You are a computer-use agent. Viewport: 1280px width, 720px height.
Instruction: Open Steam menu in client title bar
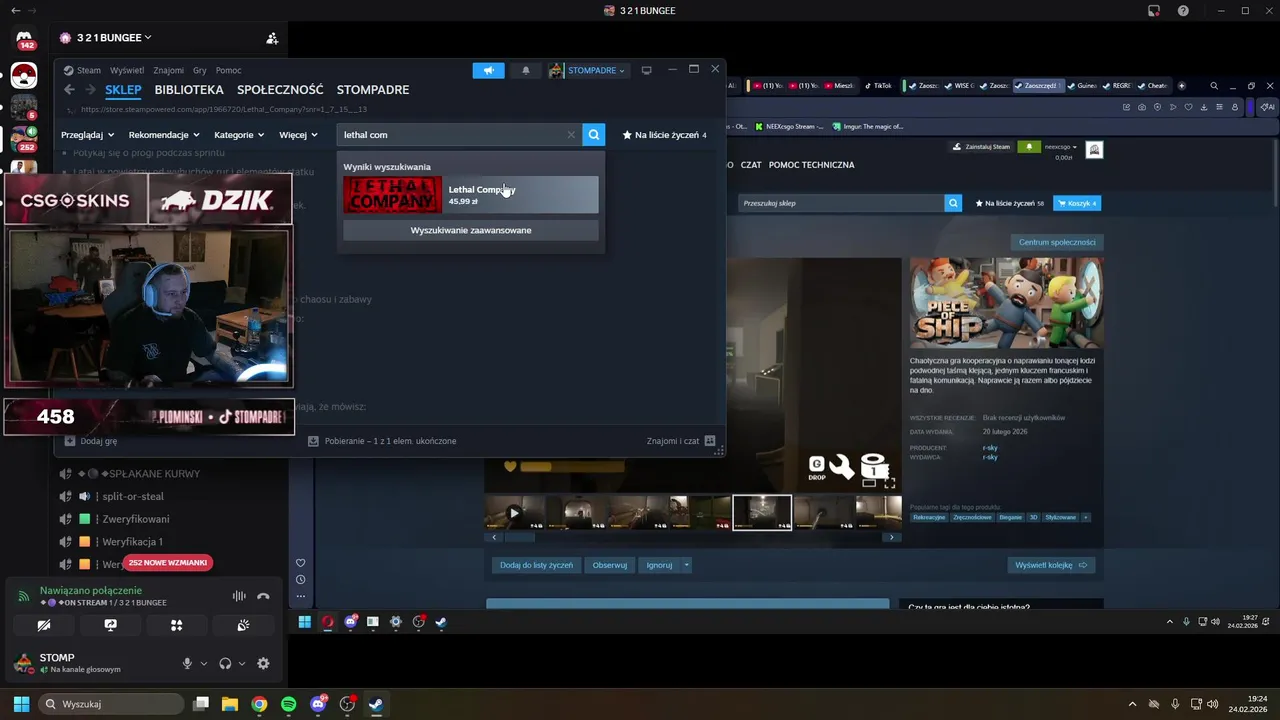(x=82, y=70)
